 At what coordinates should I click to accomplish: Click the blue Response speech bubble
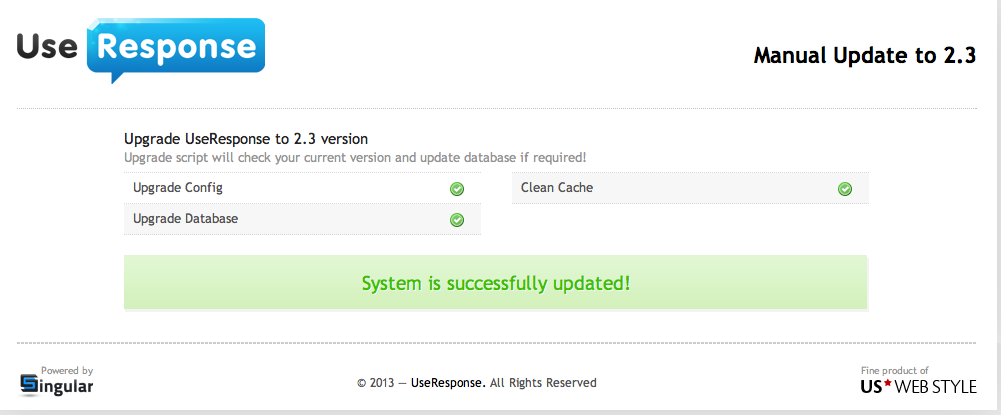[x=176, y=47]
